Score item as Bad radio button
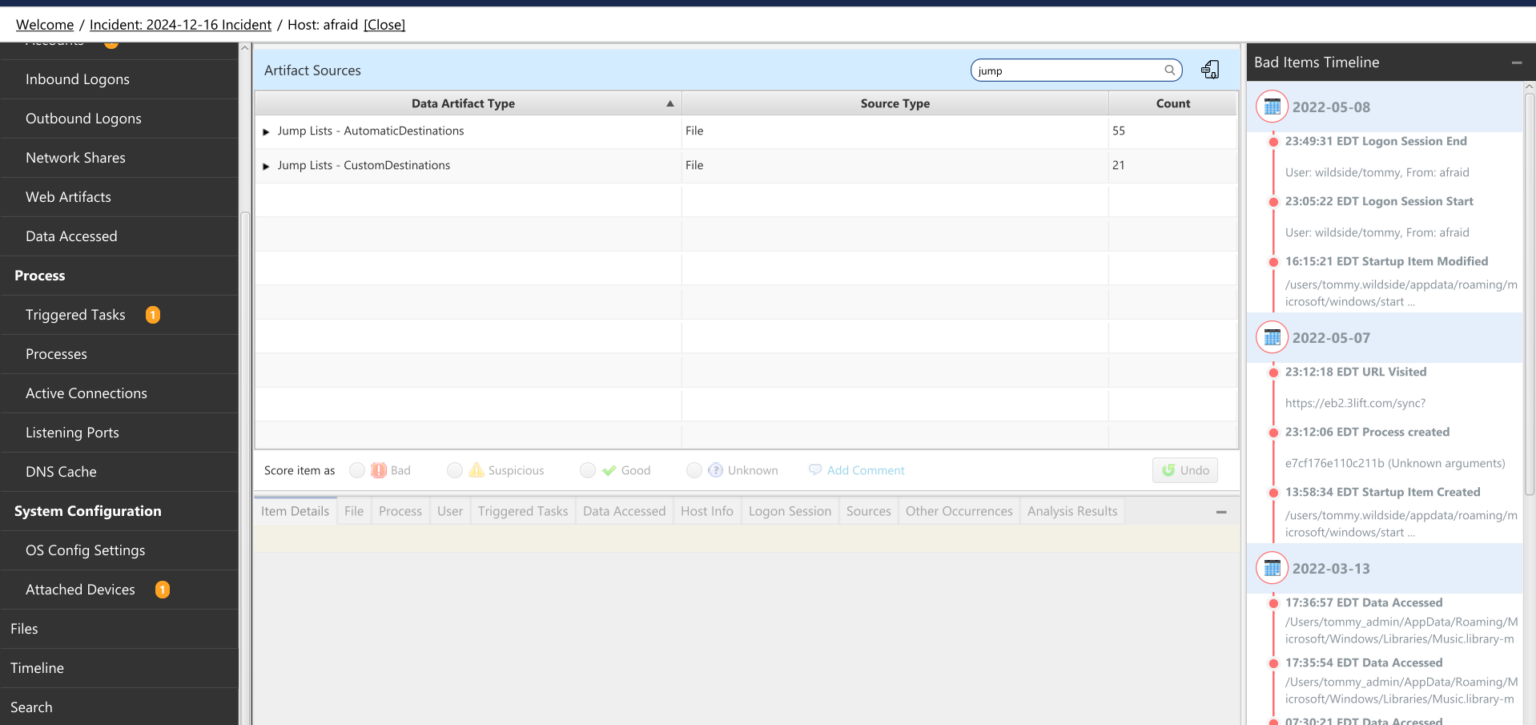This screenshot has height=725, width=1536. tap(357, 470)
